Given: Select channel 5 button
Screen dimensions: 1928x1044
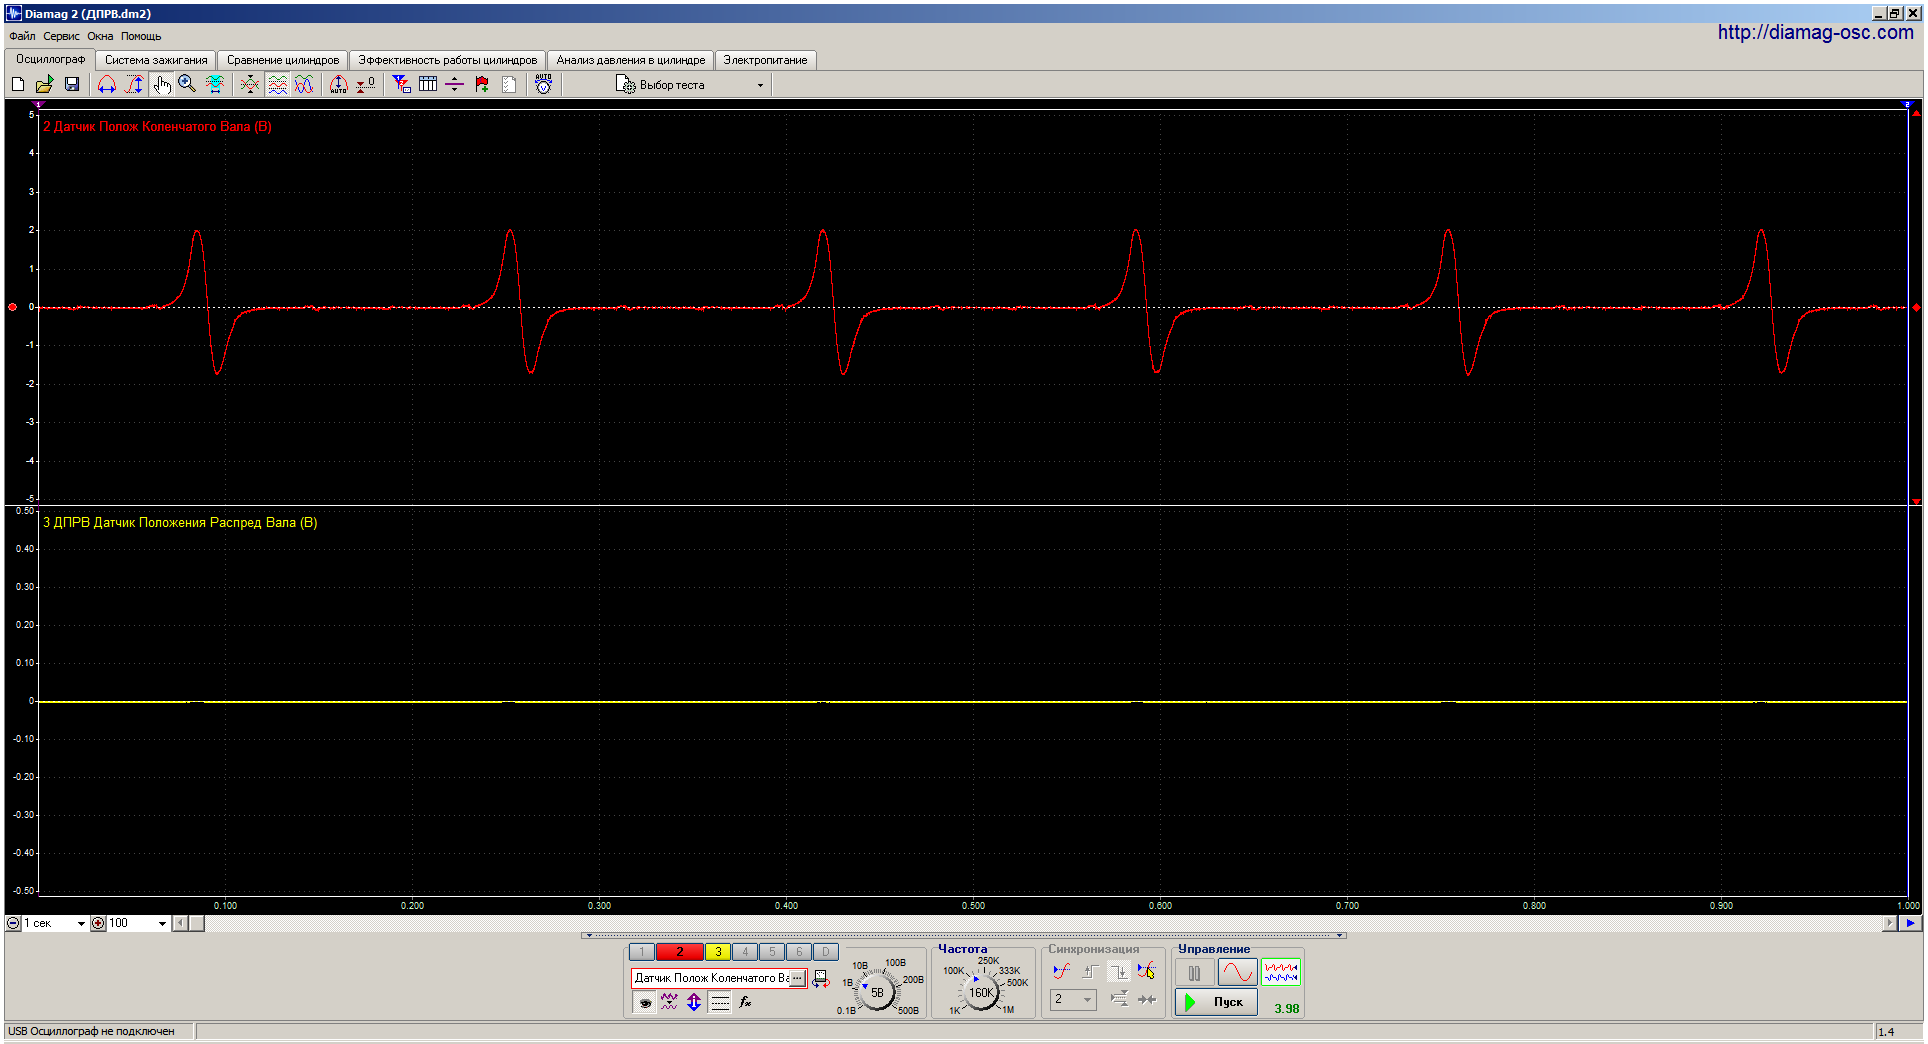Looking at the screenshot, I should click(x=772, y=952).
